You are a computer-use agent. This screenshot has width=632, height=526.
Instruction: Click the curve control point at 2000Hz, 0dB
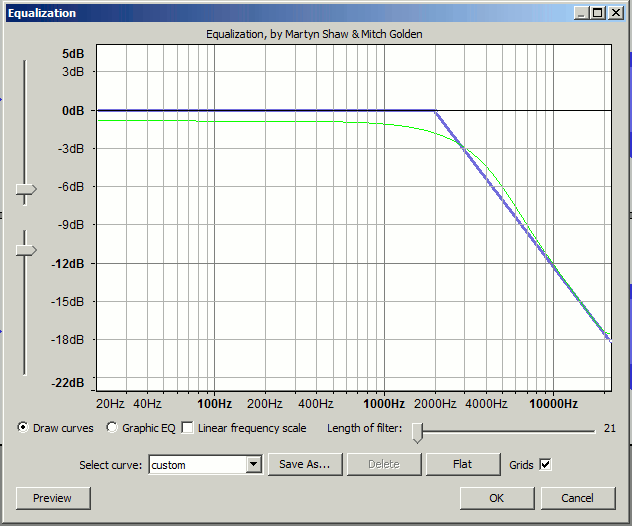click(435, 110)
